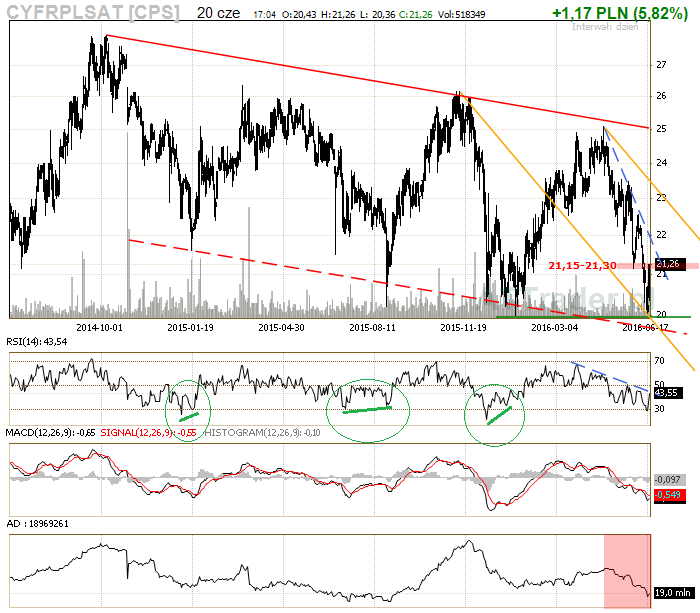Click the date axis label 2014-10-01
Screen dimensions: 700x613
(99, 327)
